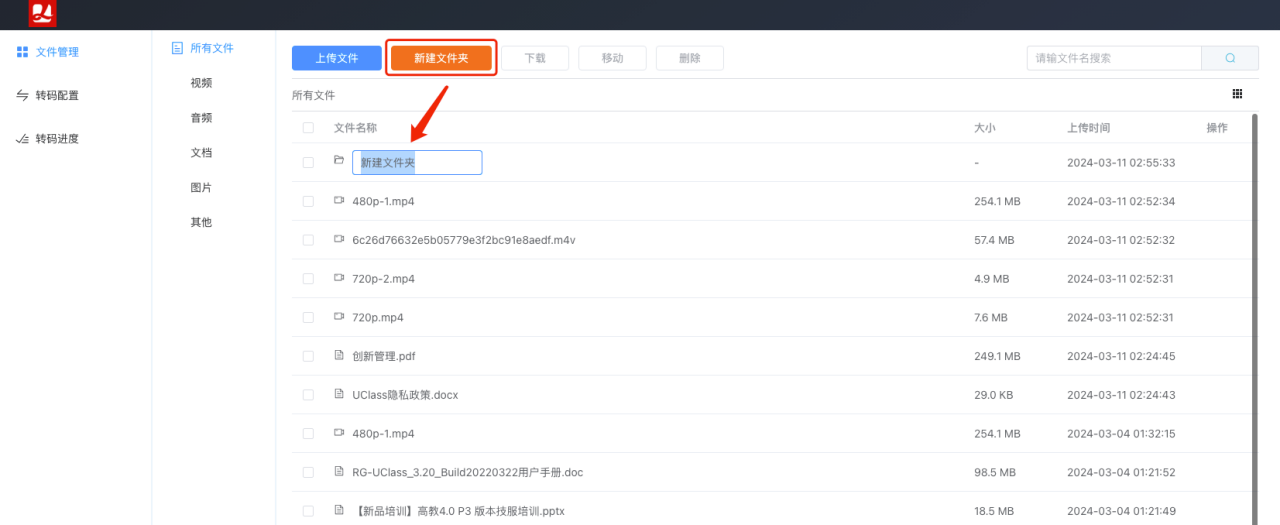1280x525 pixels.
Task: Filter by 其他 category
Action: [x=201, y=222]
